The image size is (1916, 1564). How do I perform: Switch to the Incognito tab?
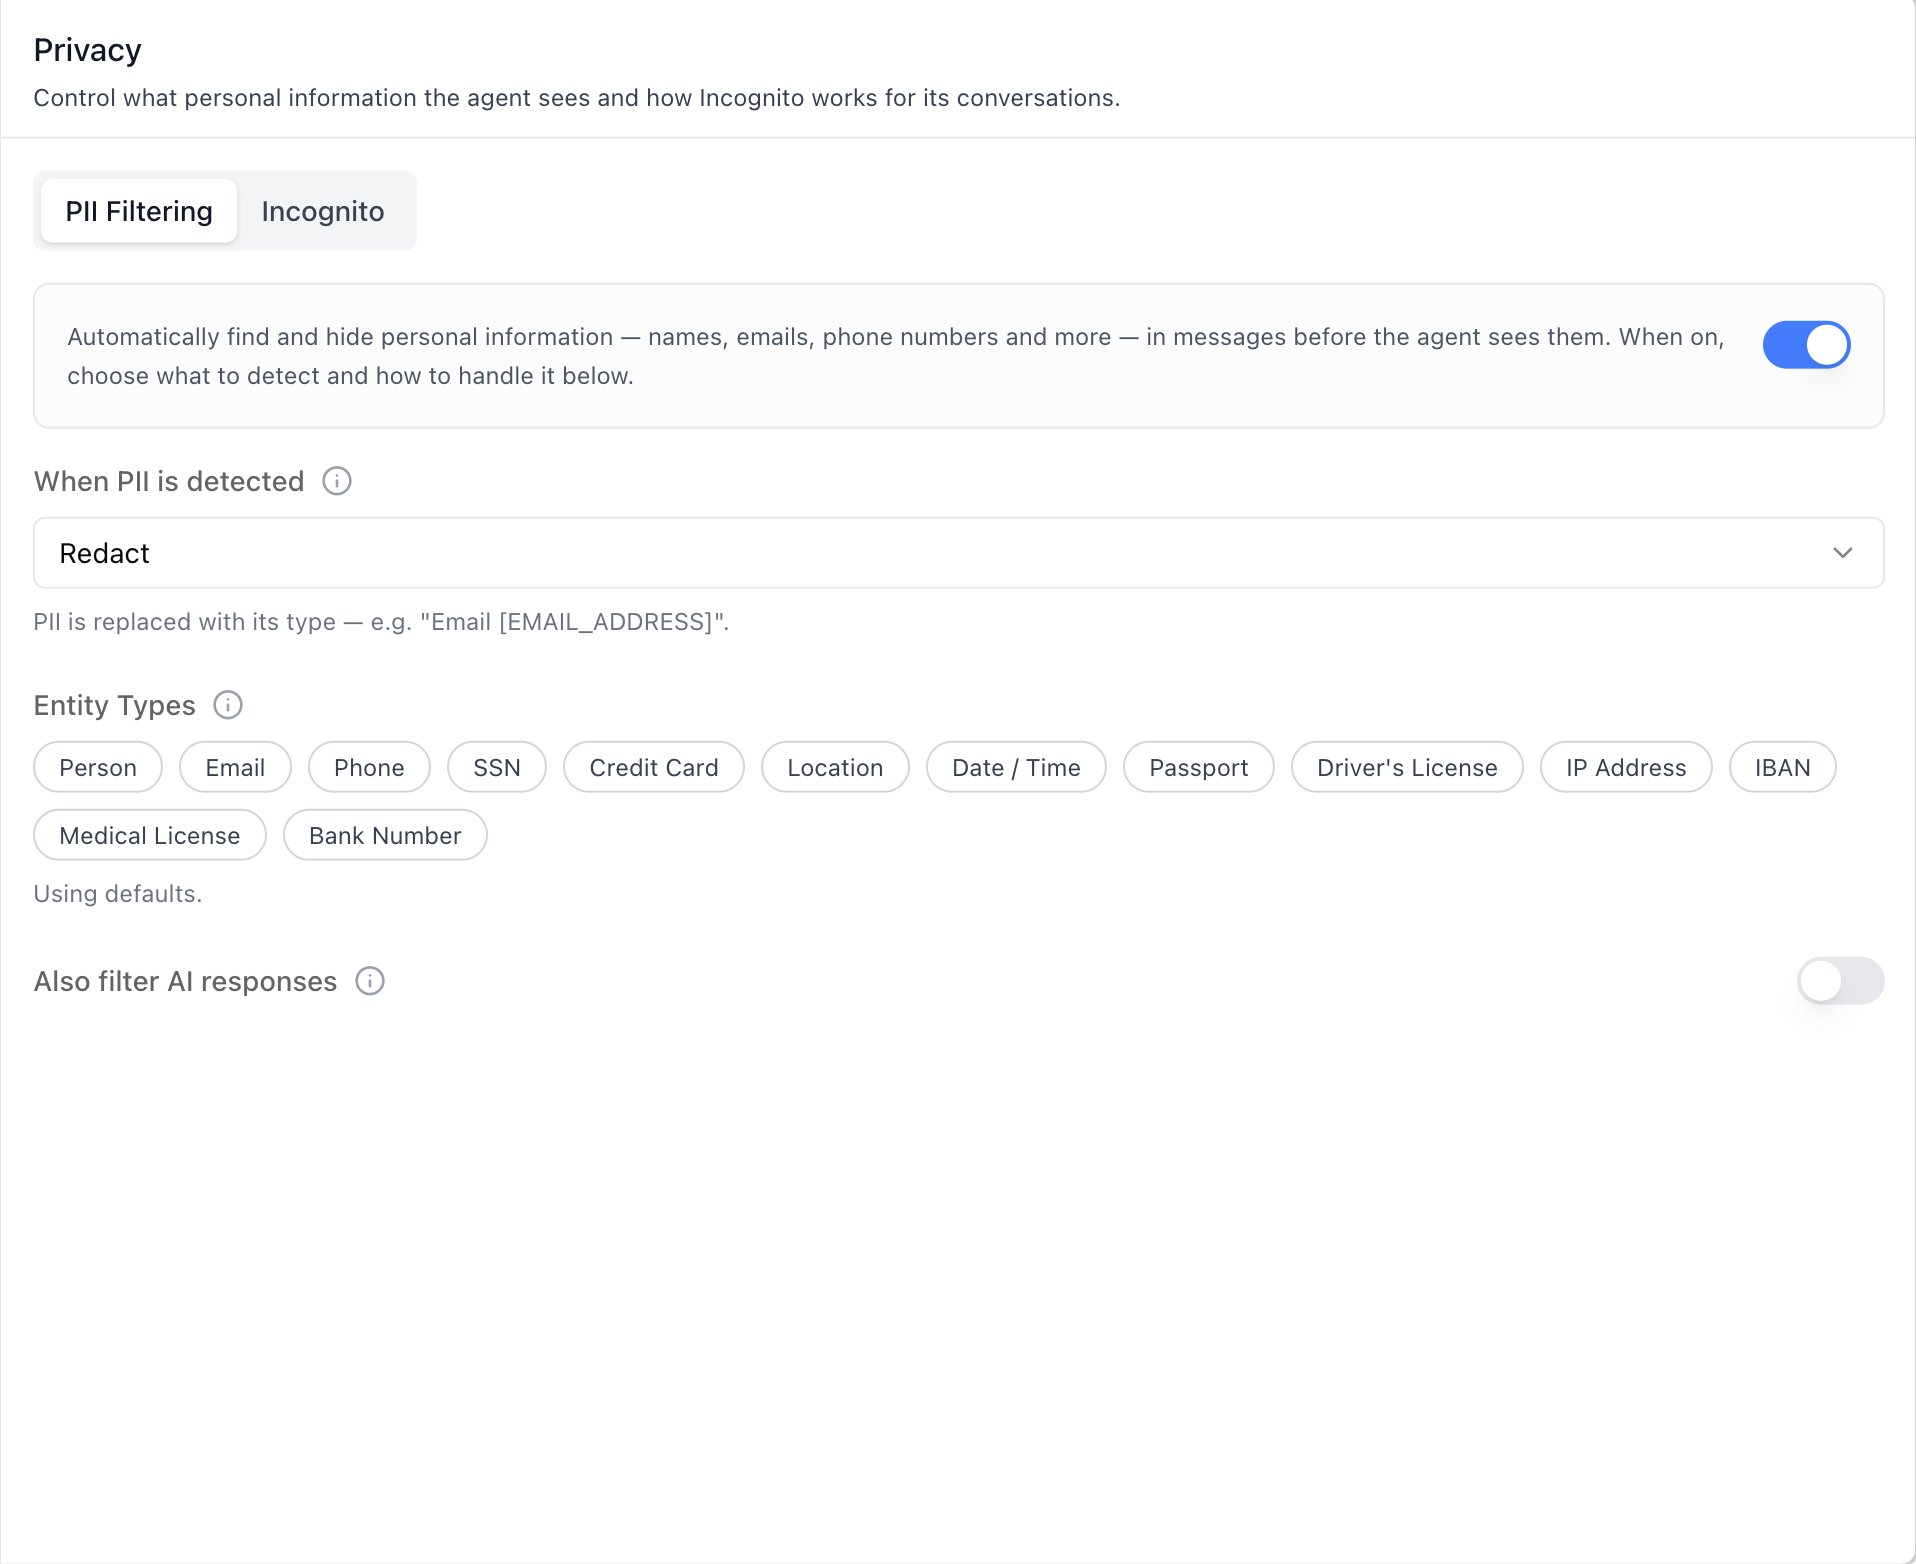(x=323, y=211)
